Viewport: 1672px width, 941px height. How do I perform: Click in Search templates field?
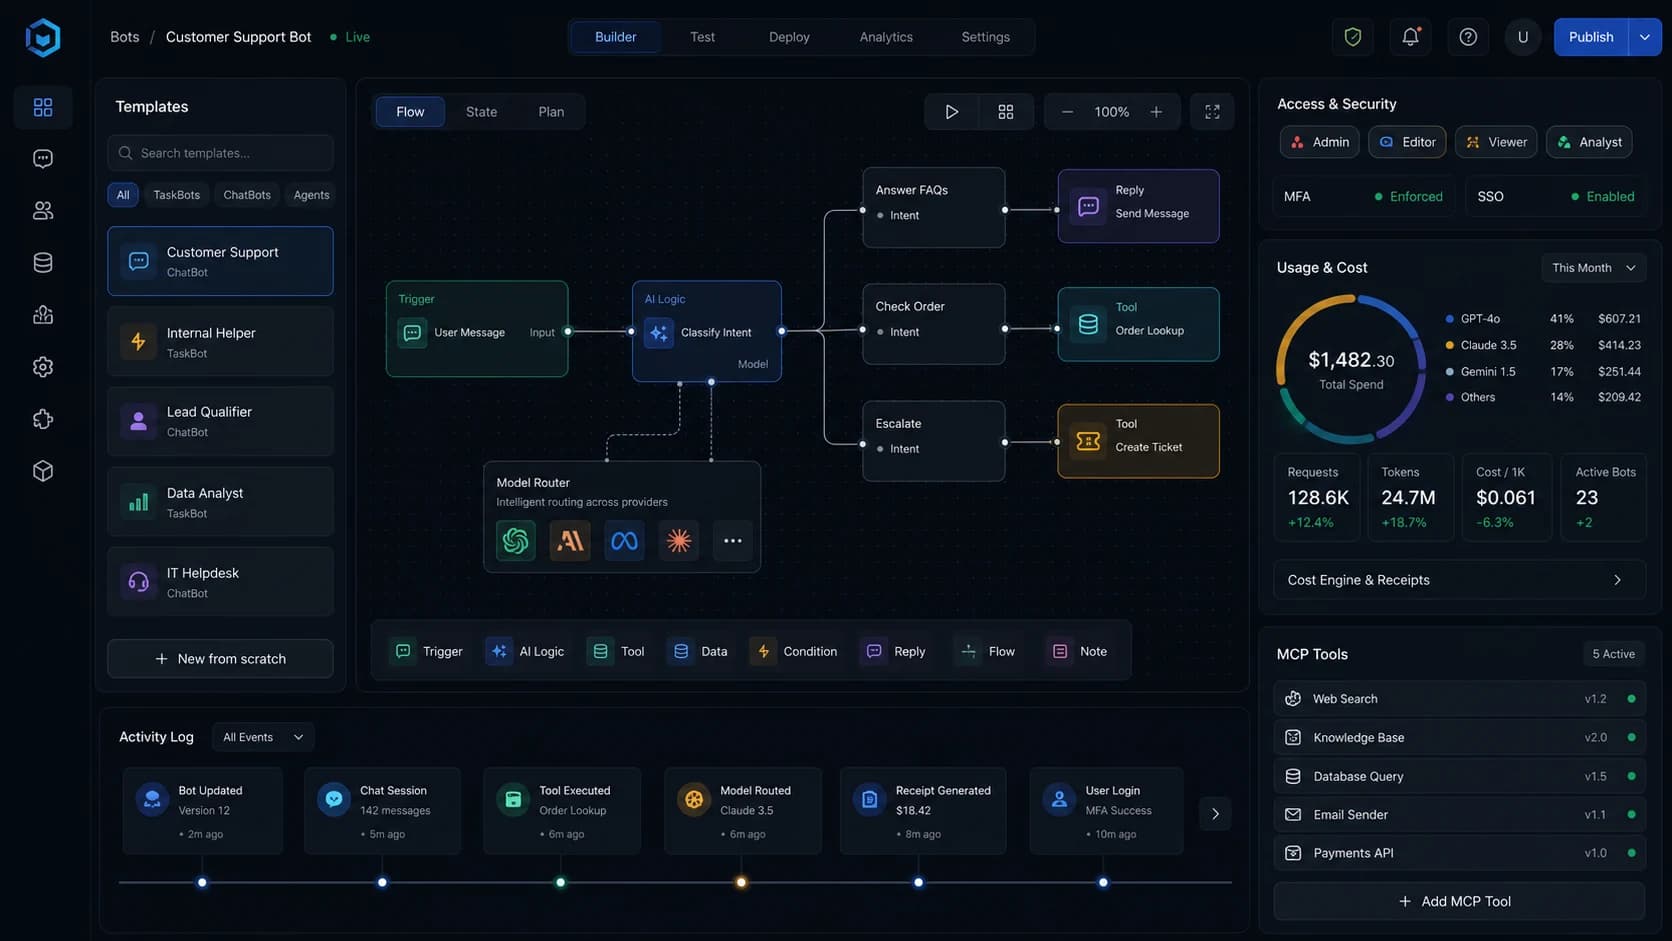220,153
